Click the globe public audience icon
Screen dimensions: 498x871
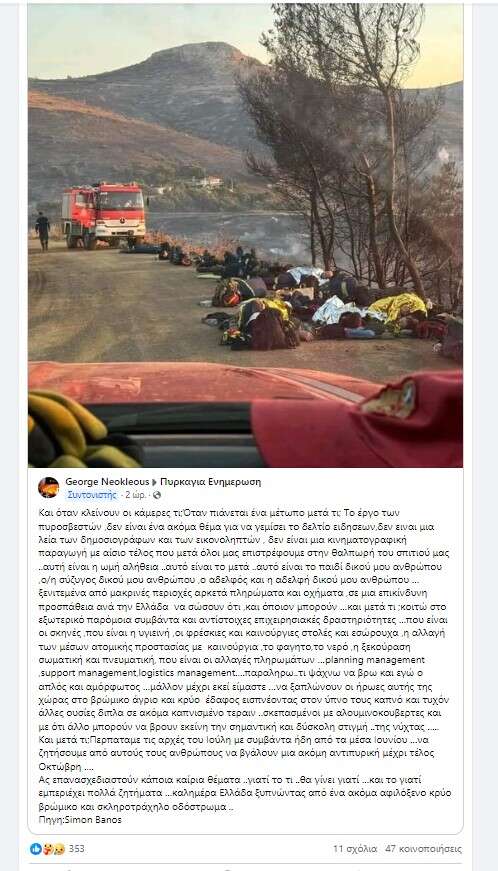(157, 494)
